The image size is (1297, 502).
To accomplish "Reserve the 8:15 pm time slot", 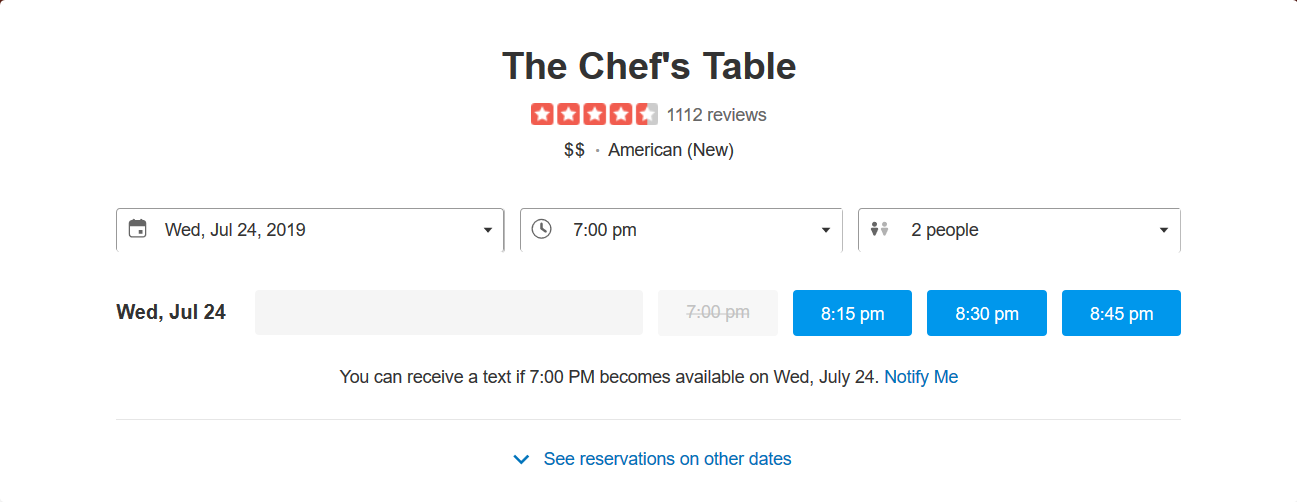I will (853, 313).
